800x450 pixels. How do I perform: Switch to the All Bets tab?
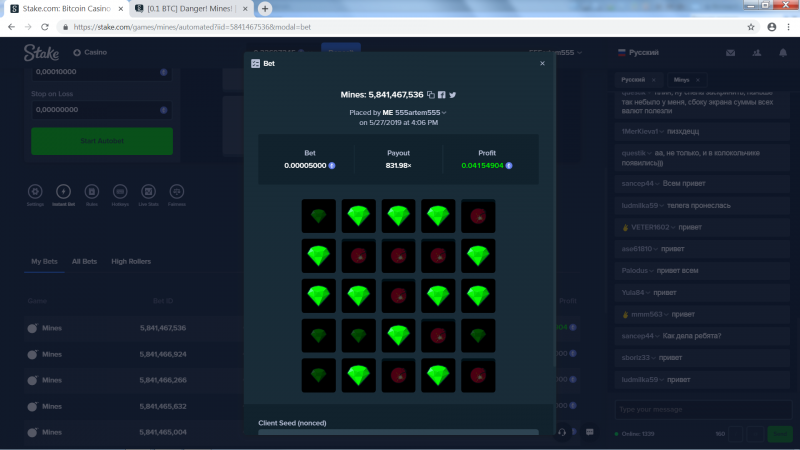pyautogui.click(x=84, y=261)
